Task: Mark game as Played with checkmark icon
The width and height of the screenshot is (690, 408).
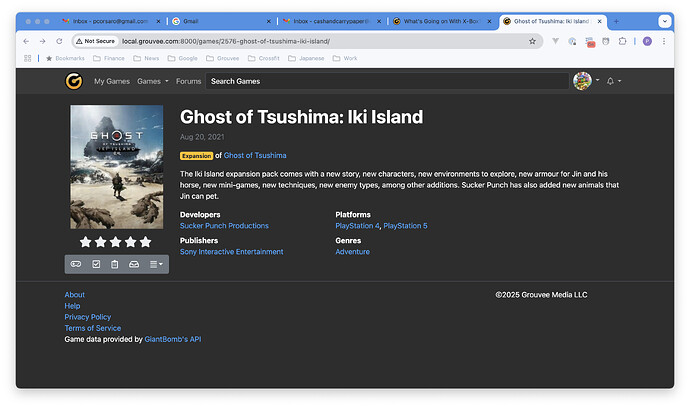Action: (x=96, y=264)
